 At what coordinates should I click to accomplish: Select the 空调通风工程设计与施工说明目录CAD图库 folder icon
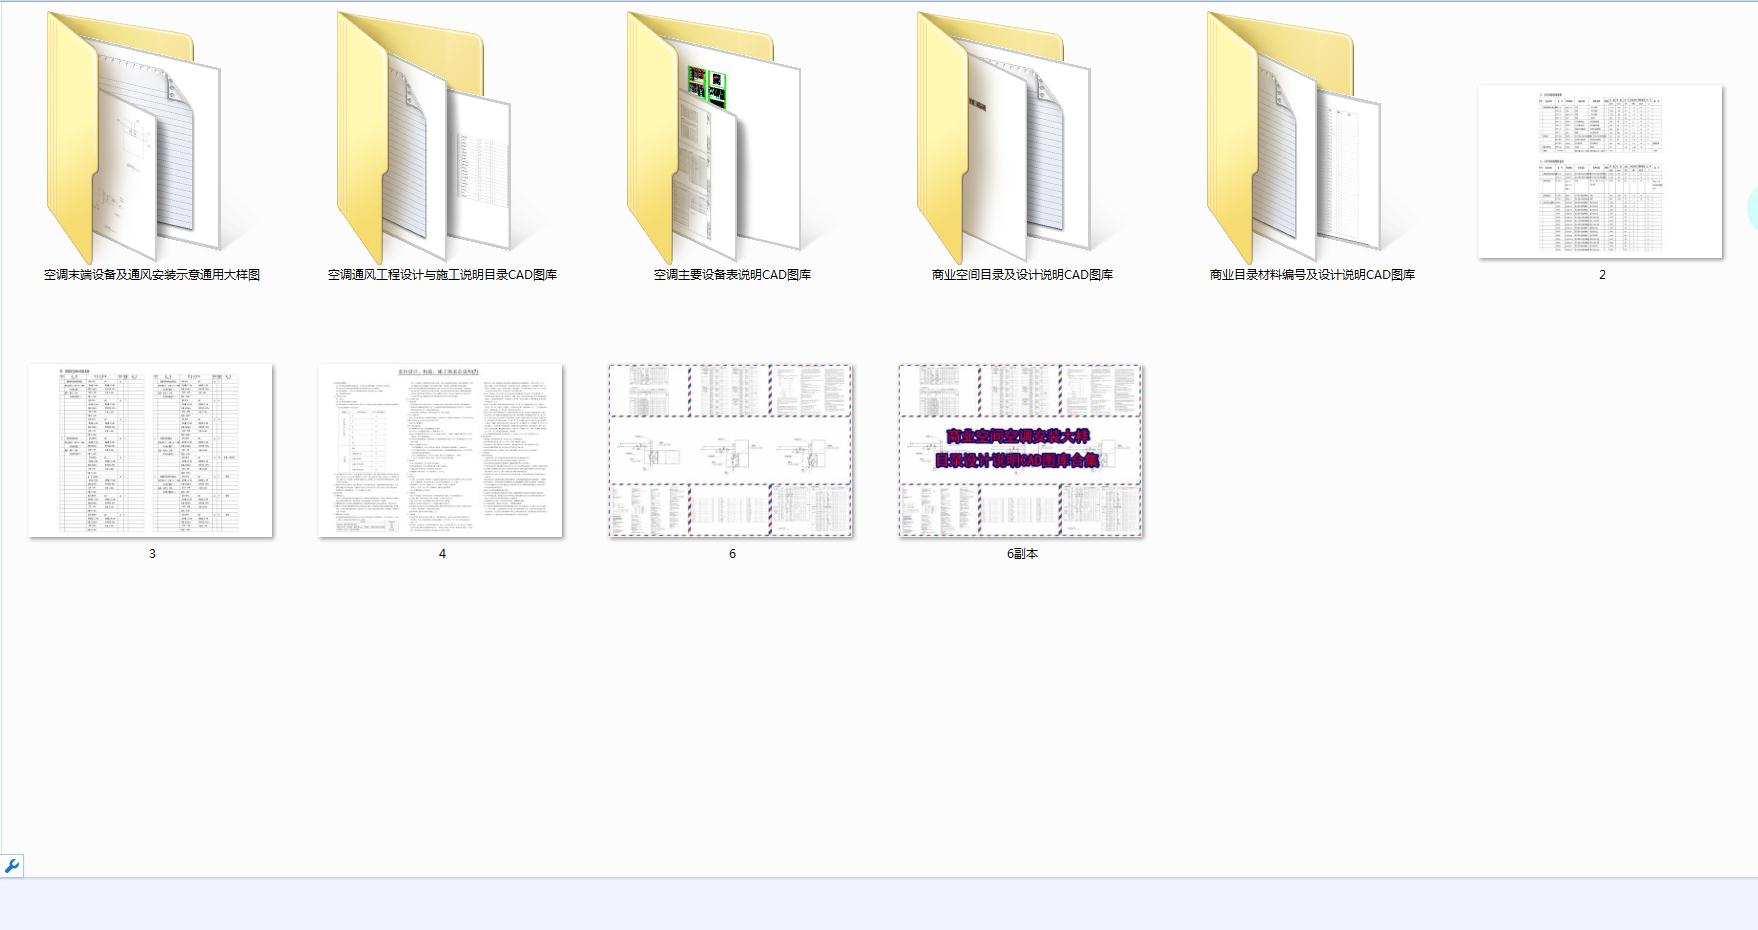[430, 140]
